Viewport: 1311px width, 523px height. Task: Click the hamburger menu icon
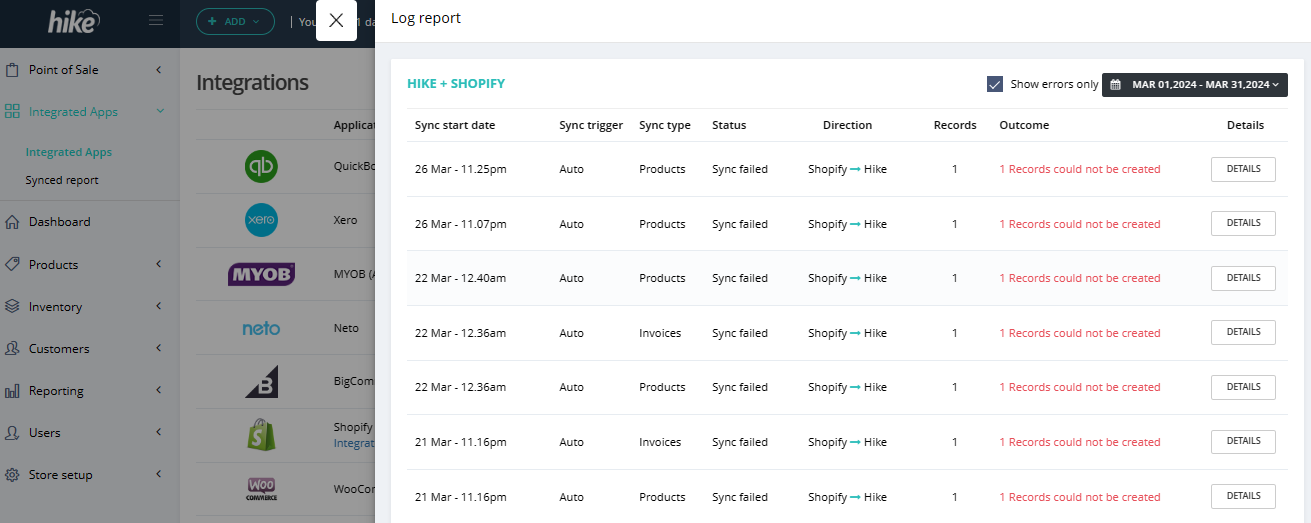(x=155, y=20)
